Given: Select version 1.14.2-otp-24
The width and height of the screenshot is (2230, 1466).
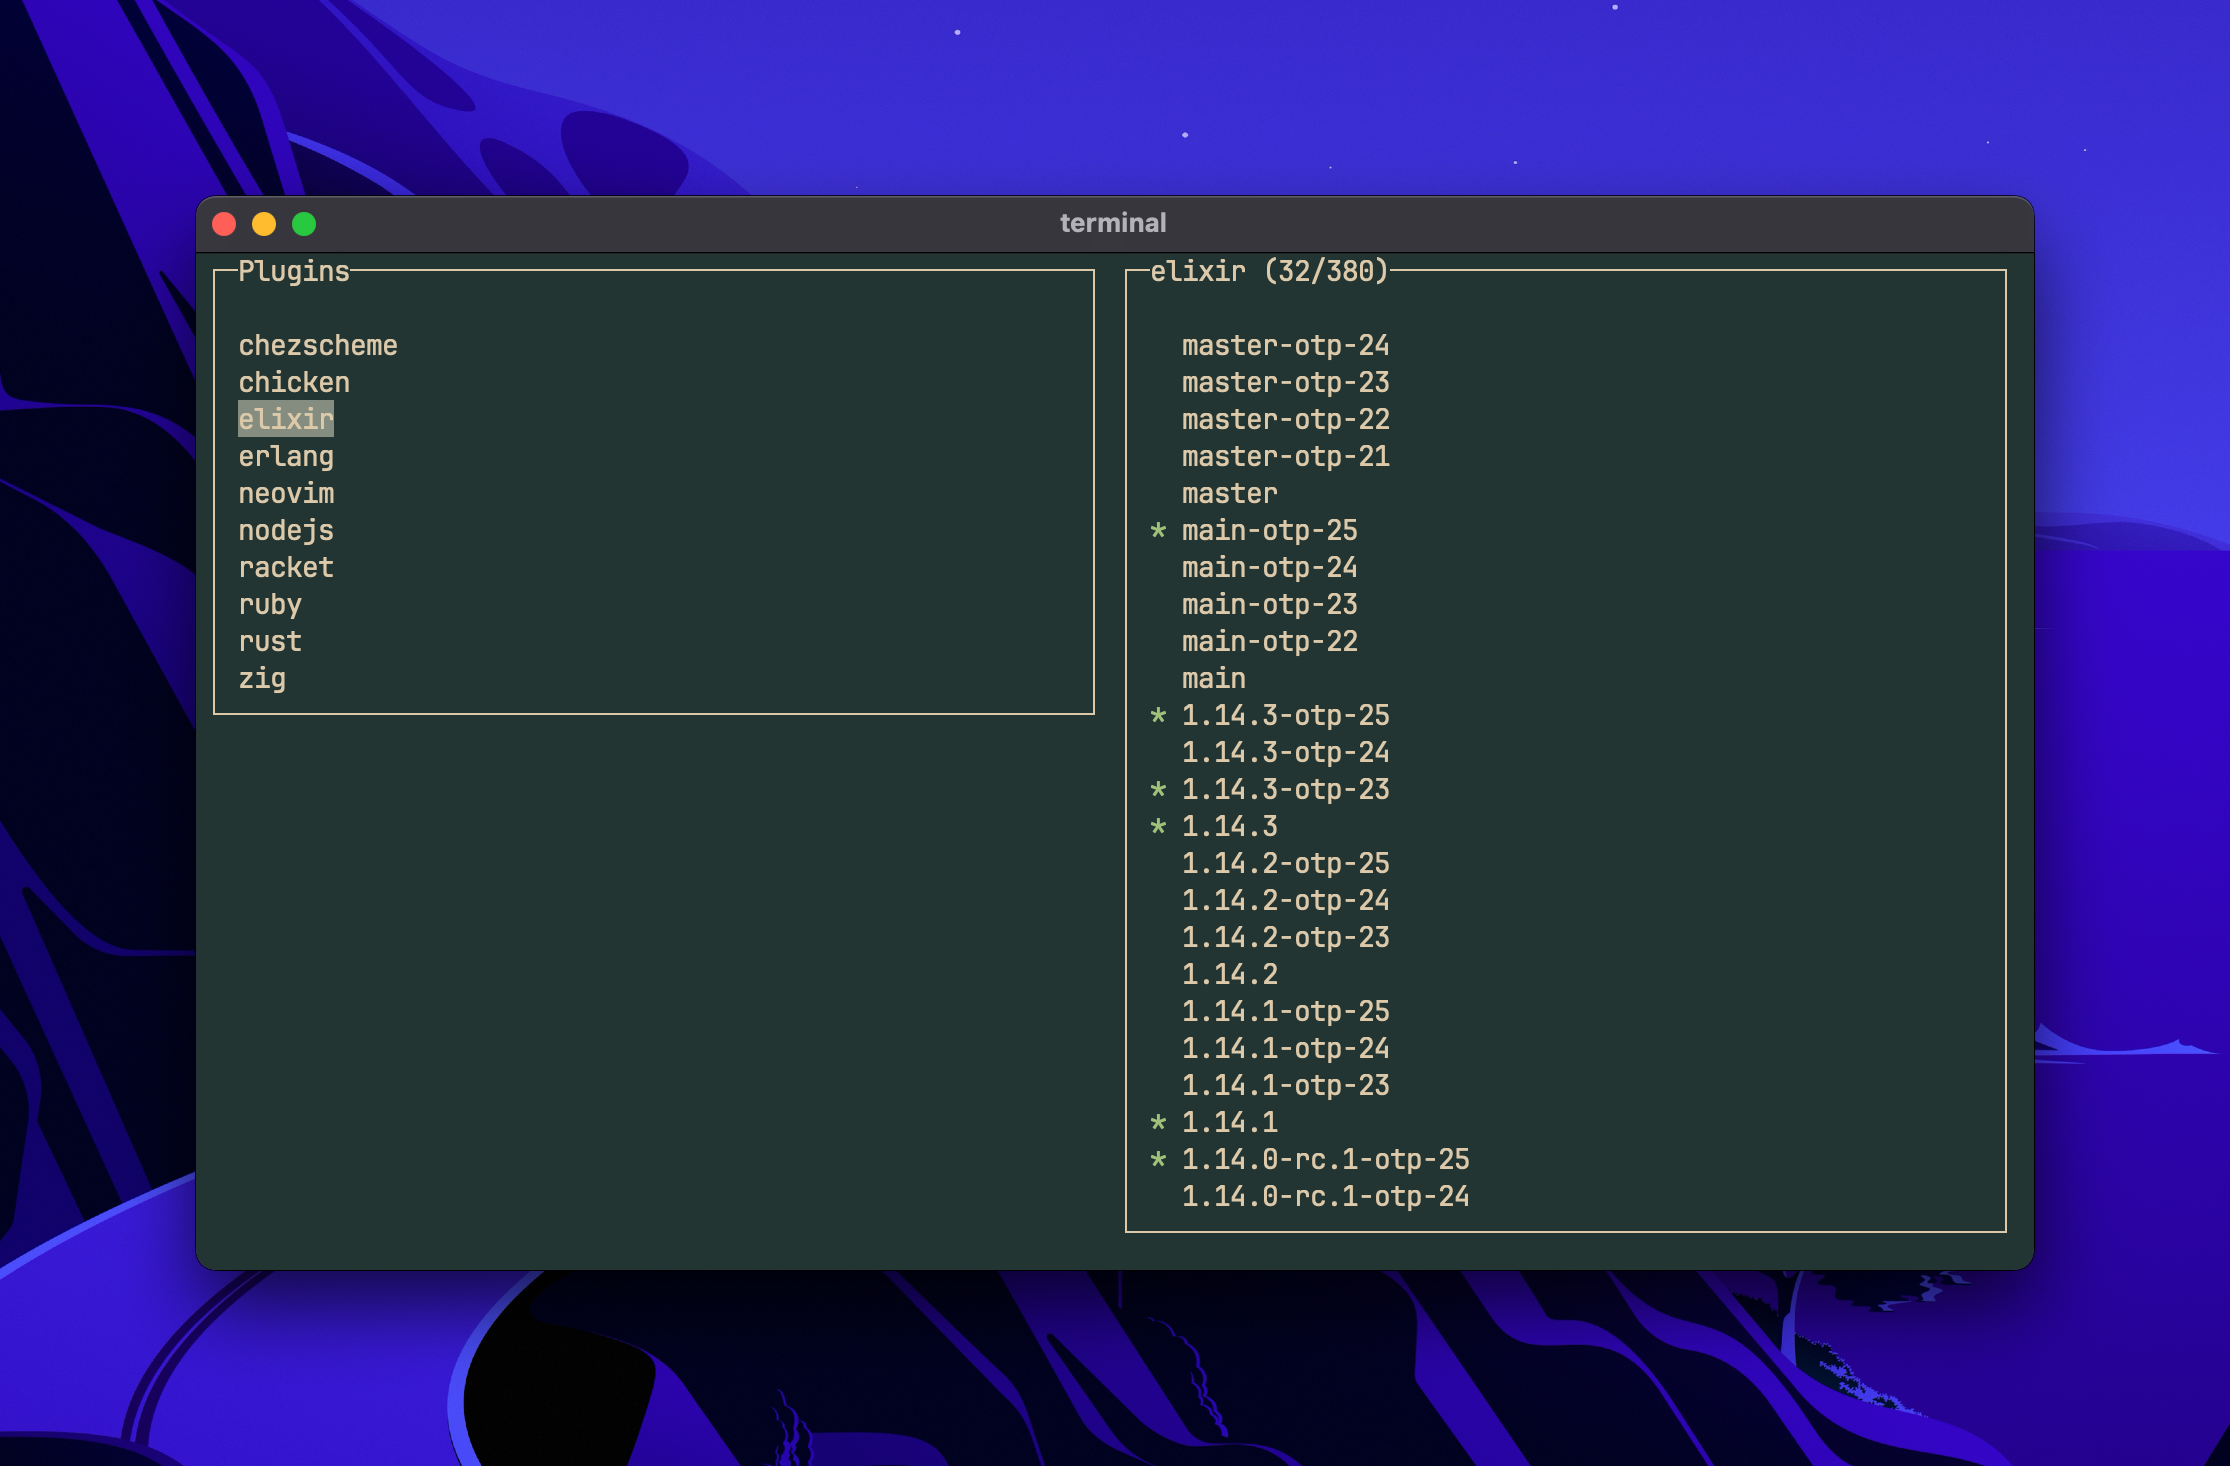Looking at the screenshot, I should coord(1286,901).
